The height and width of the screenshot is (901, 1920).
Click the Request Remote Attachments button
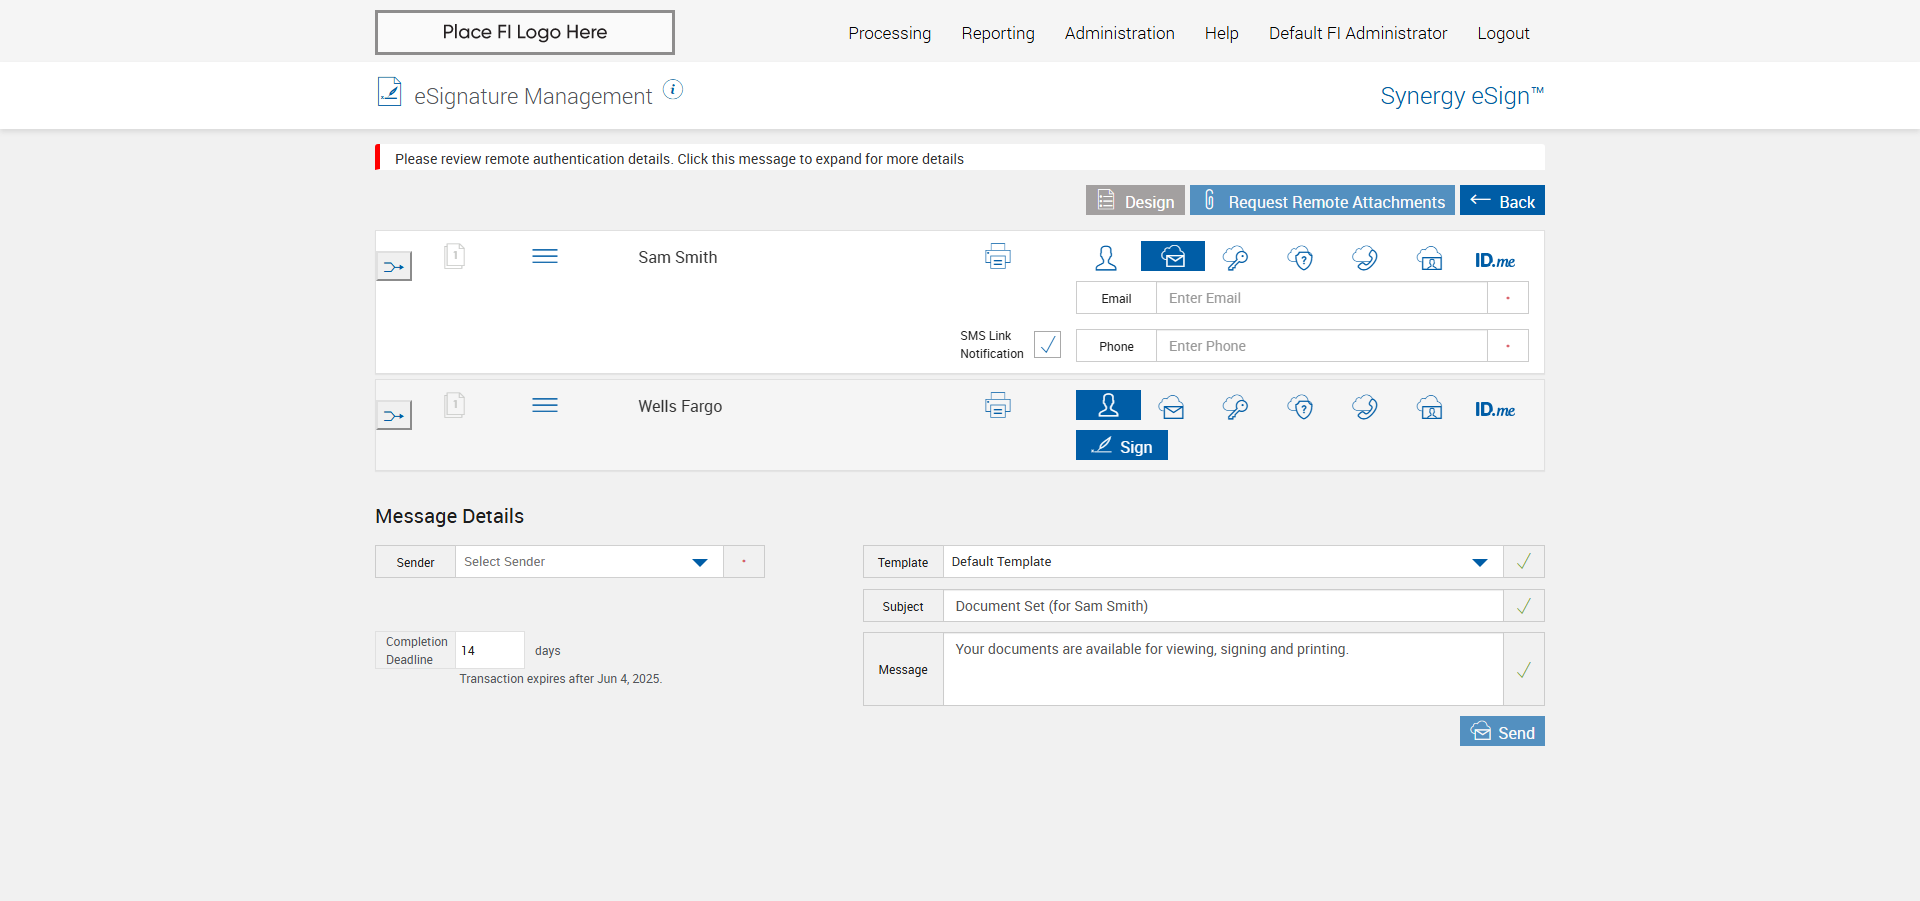pos(1322,200)
